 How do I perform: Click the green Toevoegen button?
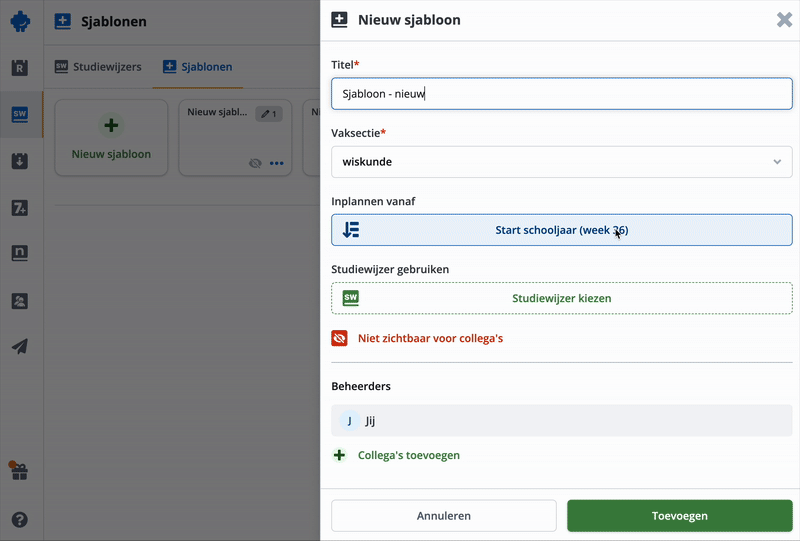pyautogui.click(x=679, y=516)
